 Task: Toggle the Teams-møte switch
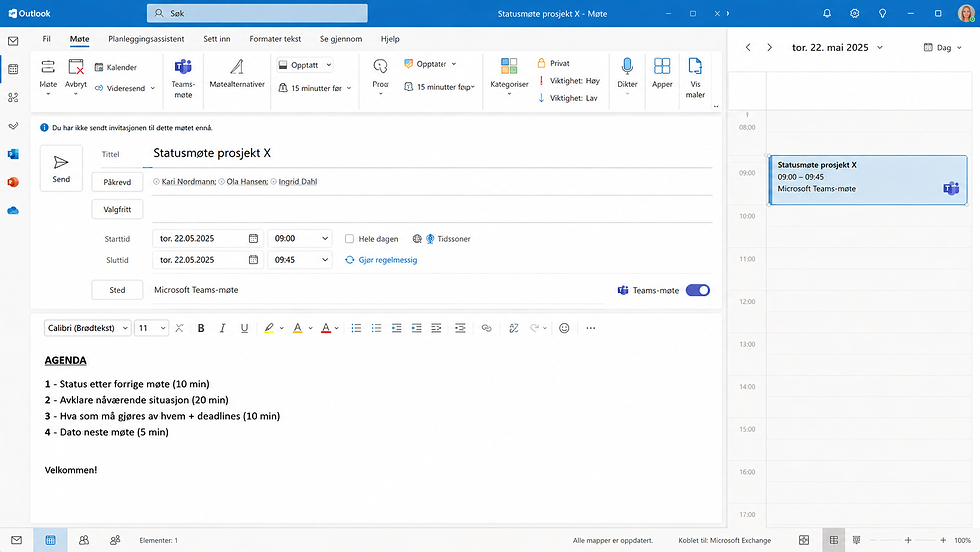[698, 290]
